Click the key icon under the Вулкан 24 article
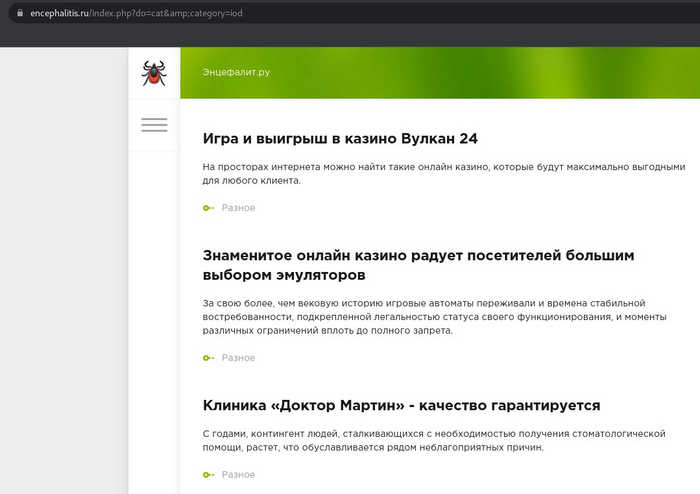Image resolution: width=700 pixels, height=494 pixels. pyautogui.click(x=208, y=208)
